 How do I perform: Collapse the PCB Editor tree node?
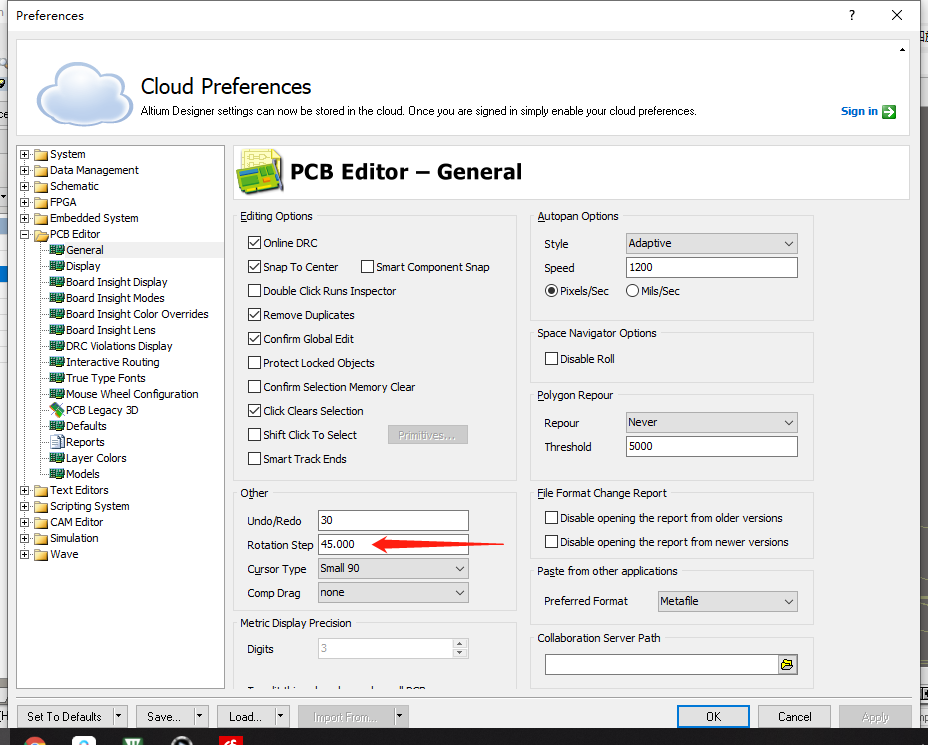(x=24, y=234)
